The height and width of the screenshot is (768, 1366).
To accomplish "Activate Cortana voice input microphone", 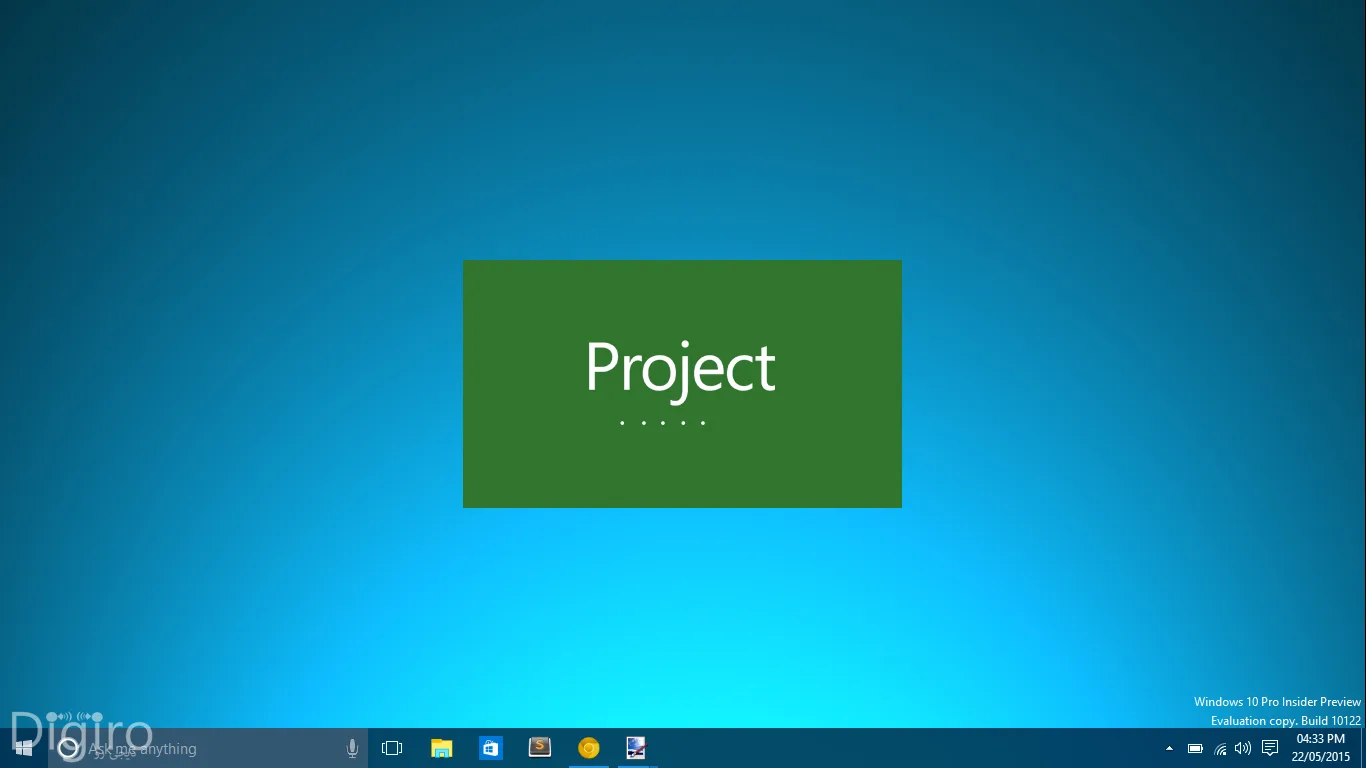I will (x=352, y=748).
